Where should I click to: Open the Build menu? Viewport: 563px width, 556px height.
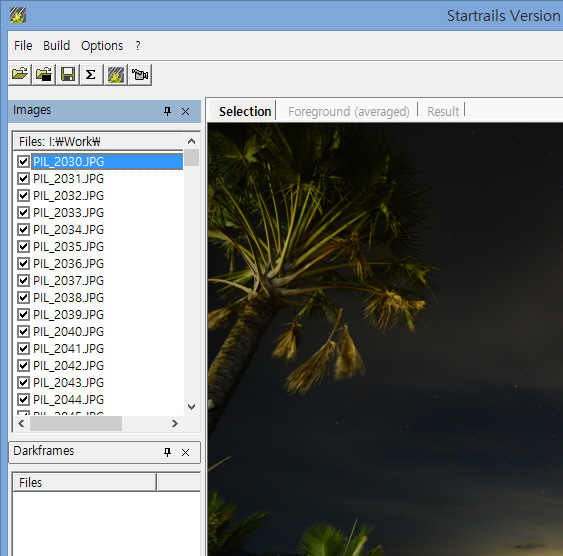coord(56,46)
